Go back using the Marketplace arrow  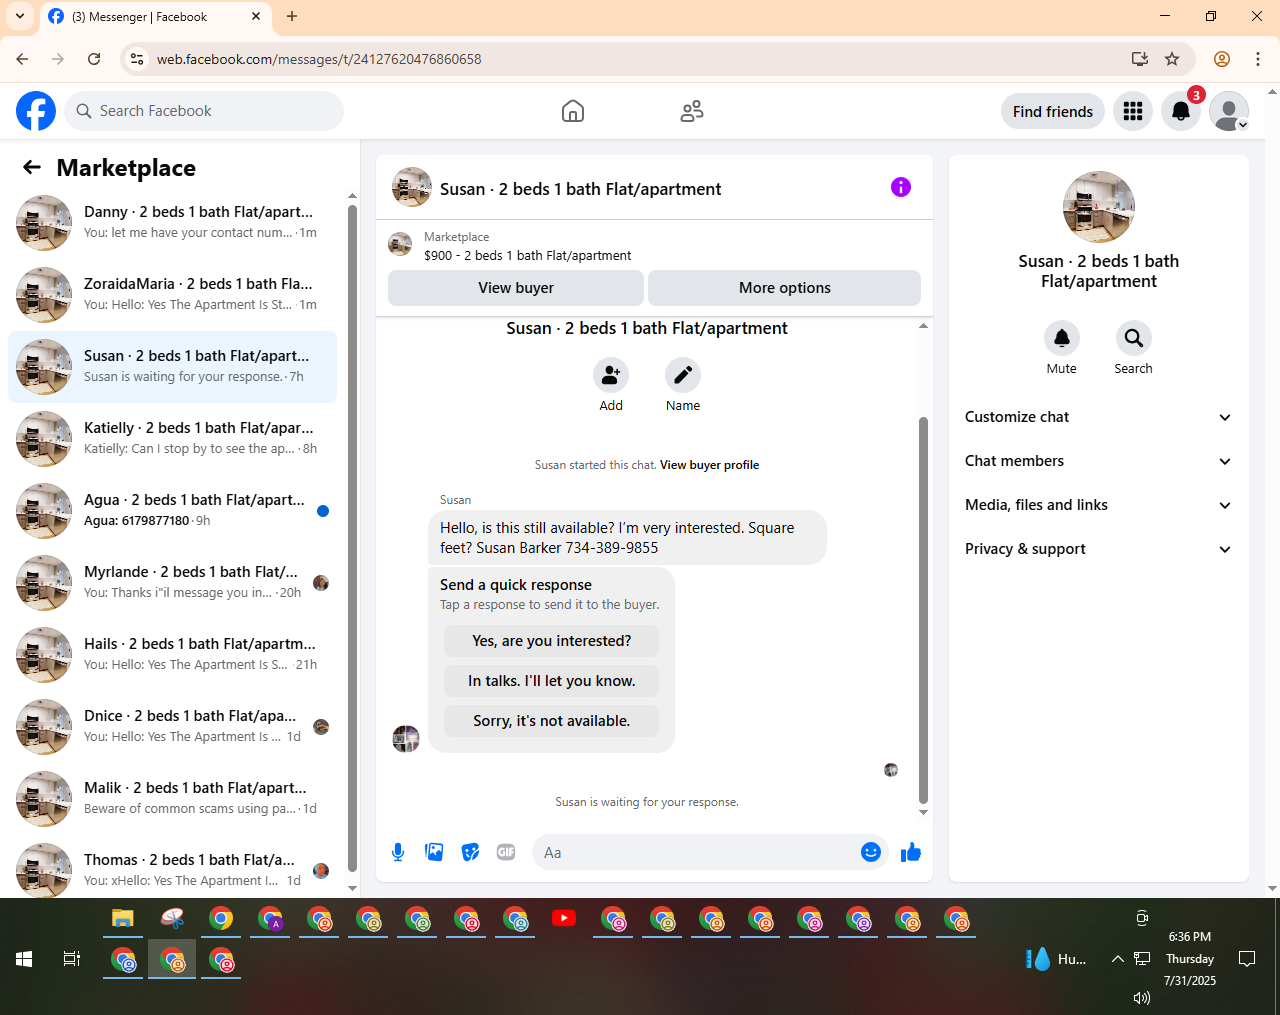pos(32,167)
